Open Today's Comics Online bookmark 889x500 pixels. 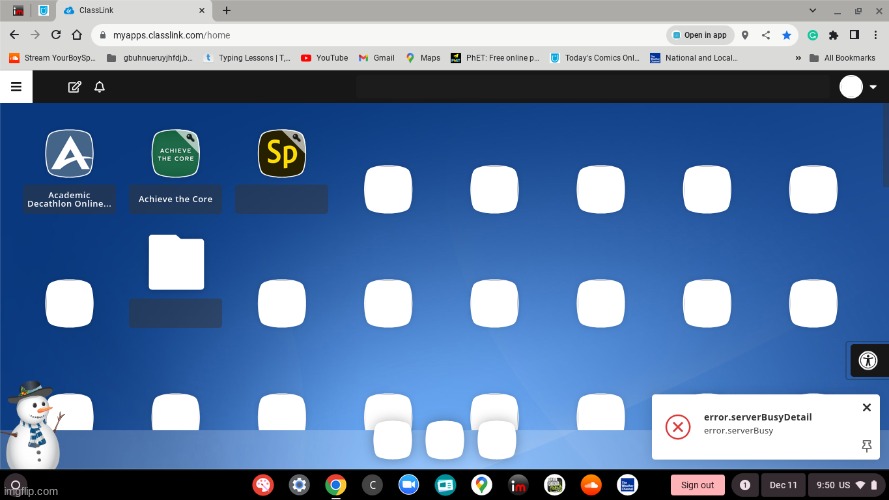click(x=595, y=58)
